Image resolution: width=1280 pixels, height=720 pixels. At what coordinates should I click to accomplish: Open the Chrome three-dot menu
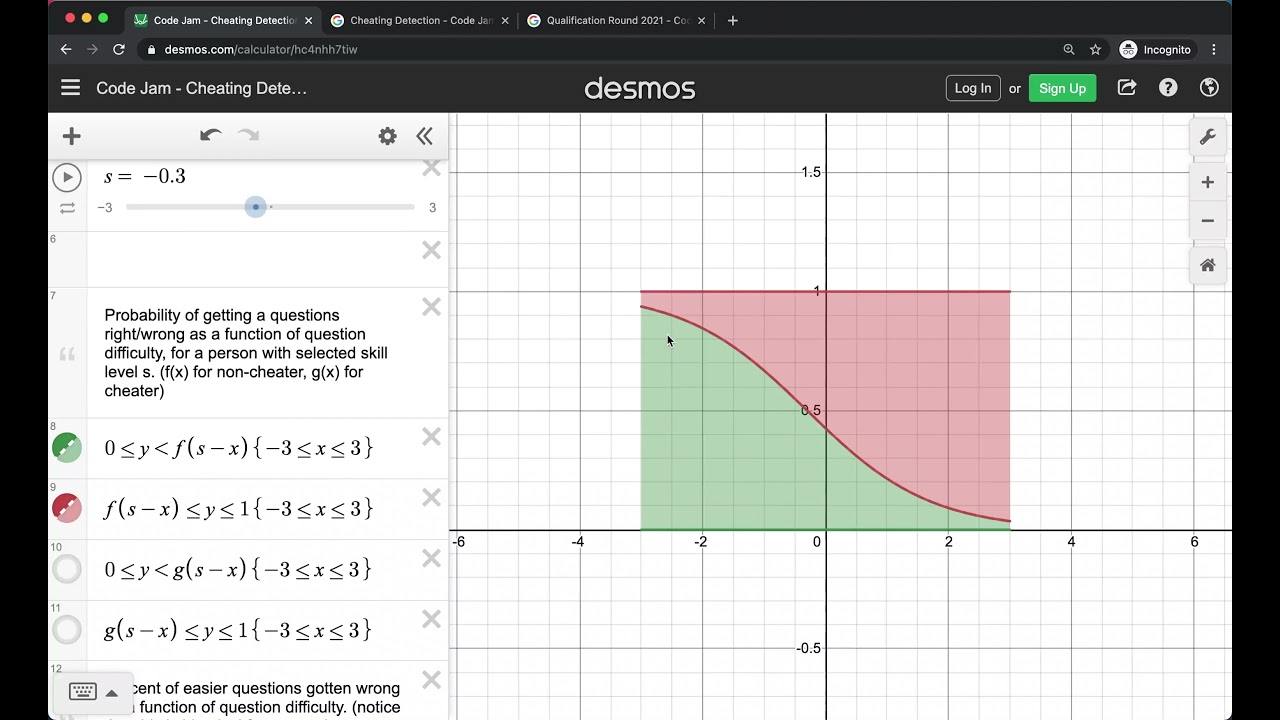click(x=1214, y=49)
